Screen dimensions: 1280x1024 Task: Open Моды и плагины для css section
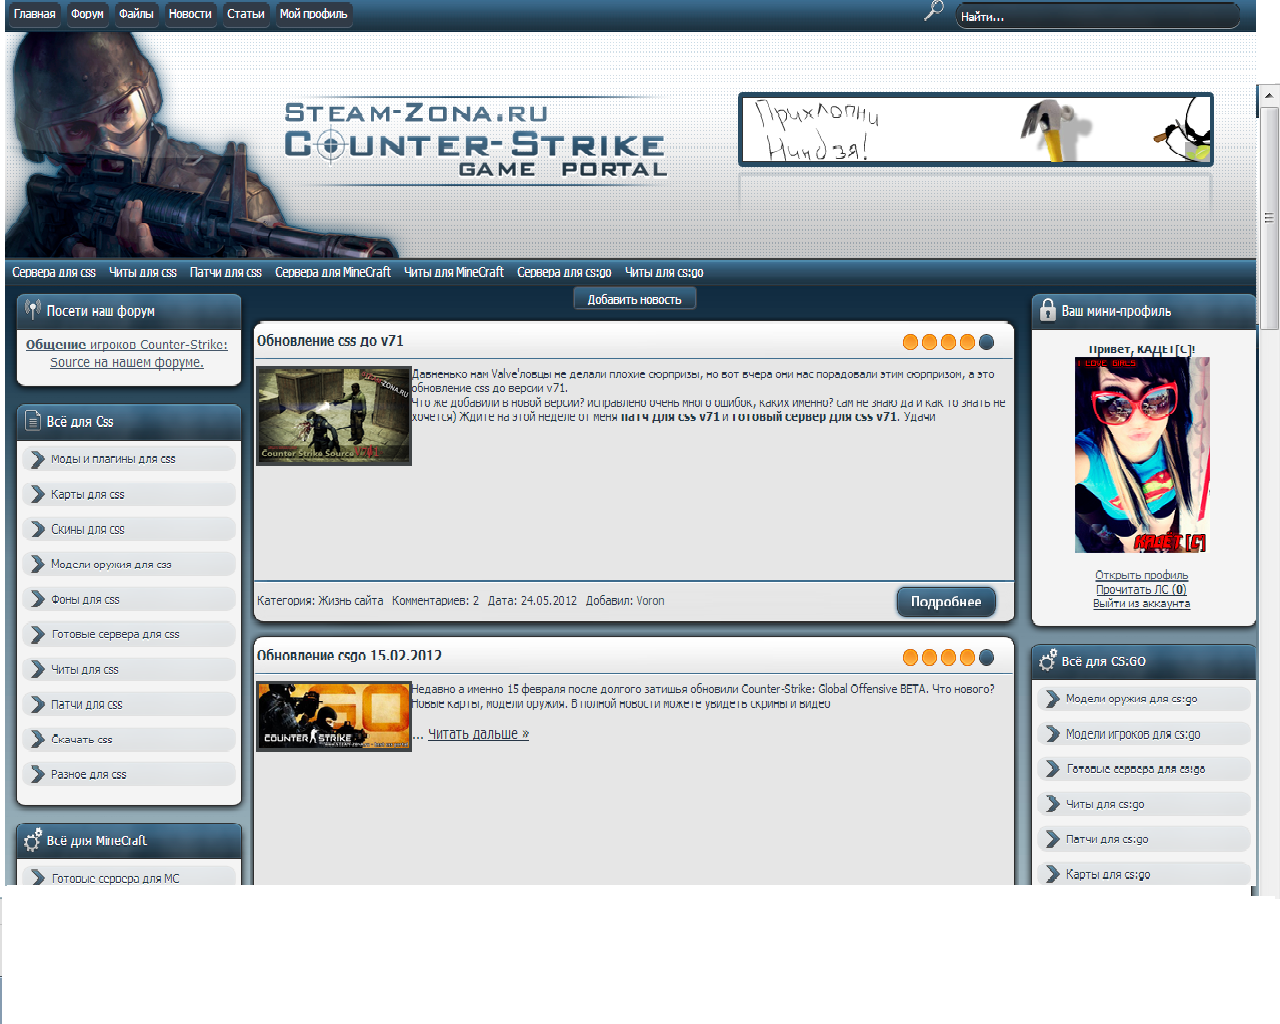tap(113, 459)
